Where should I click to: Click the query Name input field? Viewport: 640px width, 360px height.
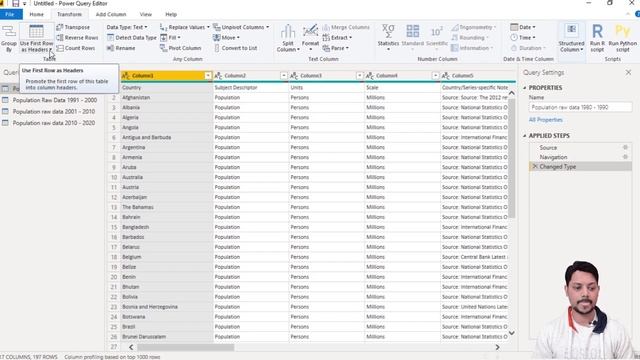pos(580,107)
